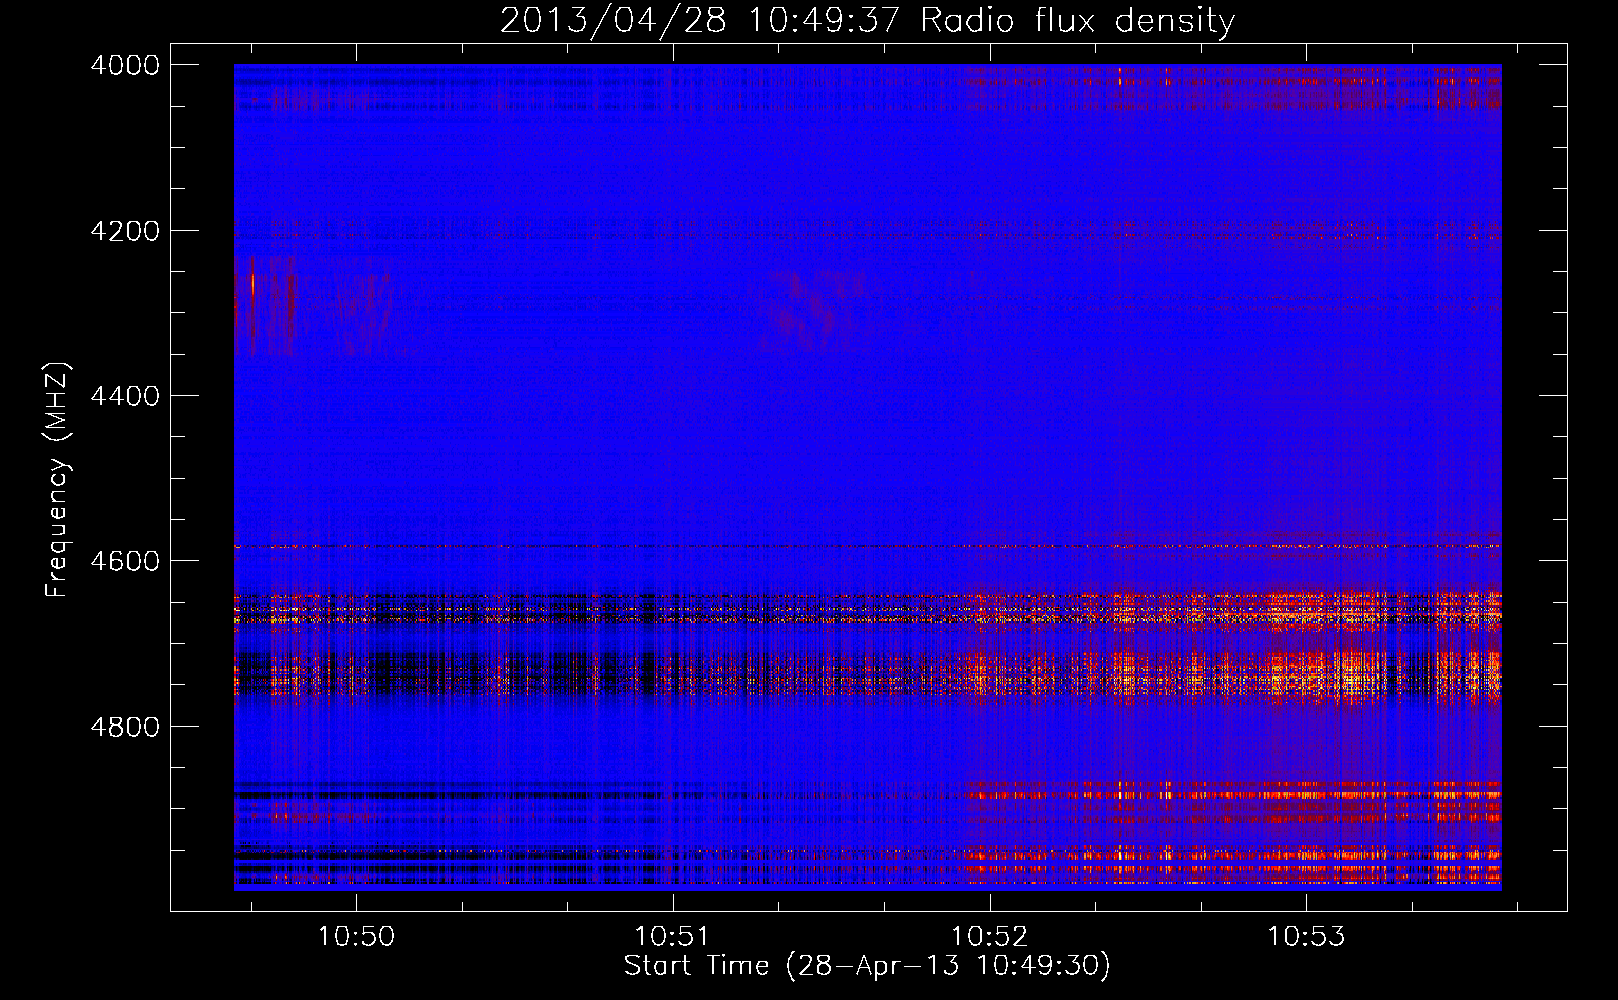Click the "Frequency (MHZ)" axis label
This screenshot has width=1618, height=1000.
(x=57, y=480)
